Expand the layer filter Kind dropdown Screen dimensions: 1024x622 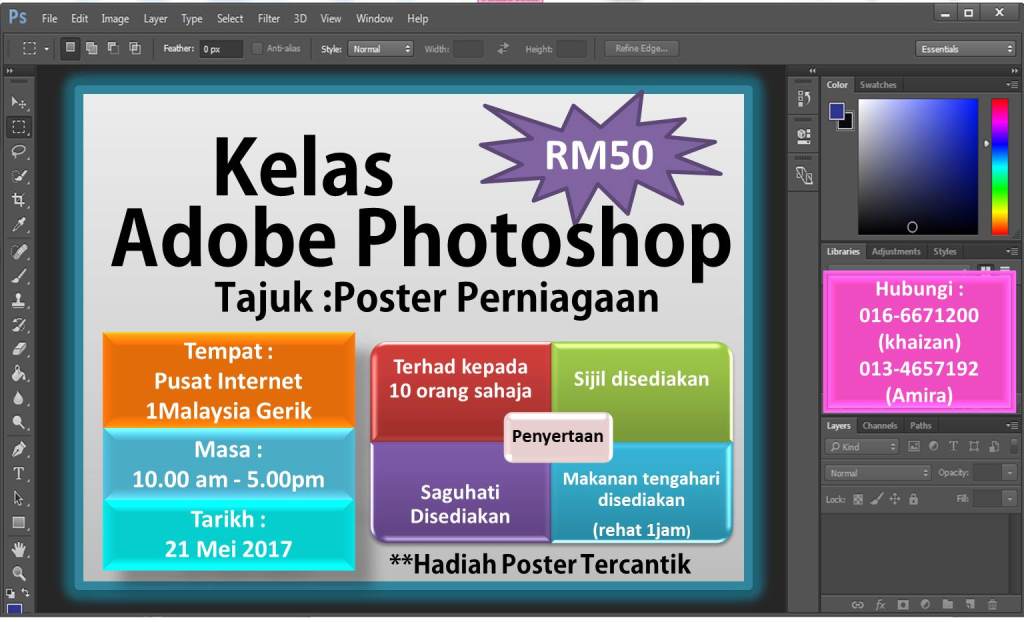coord(863,447)
